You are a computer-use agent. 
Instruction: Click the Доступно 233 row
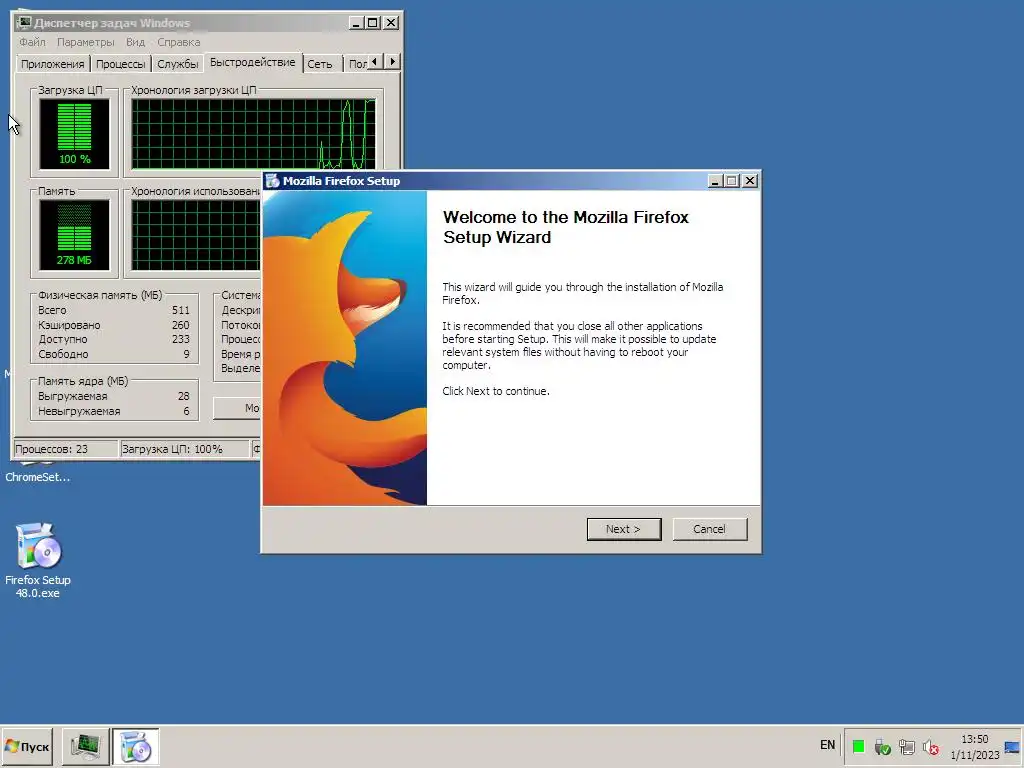point(114,340)
